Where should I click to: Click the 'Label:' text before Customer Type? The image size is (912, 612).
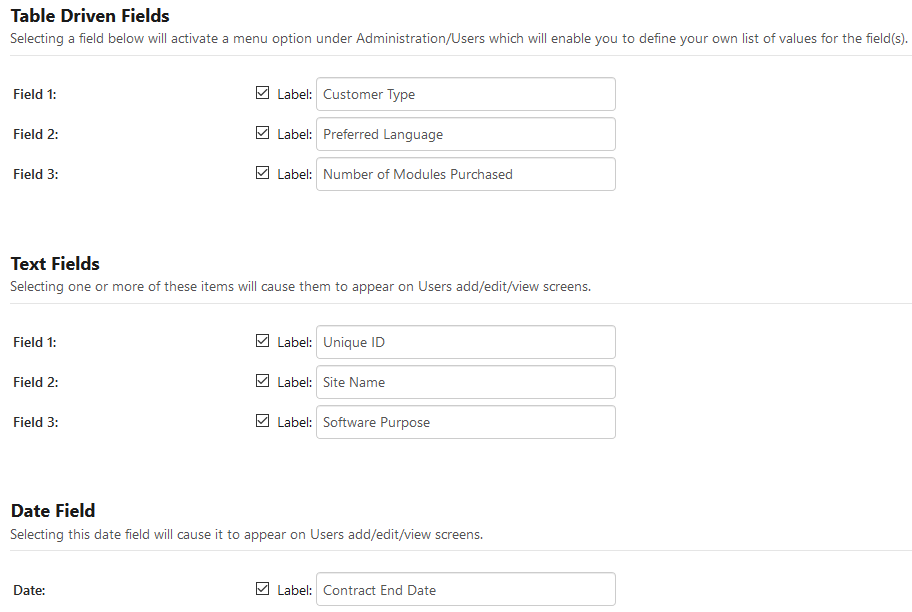(x=295, y=94)
